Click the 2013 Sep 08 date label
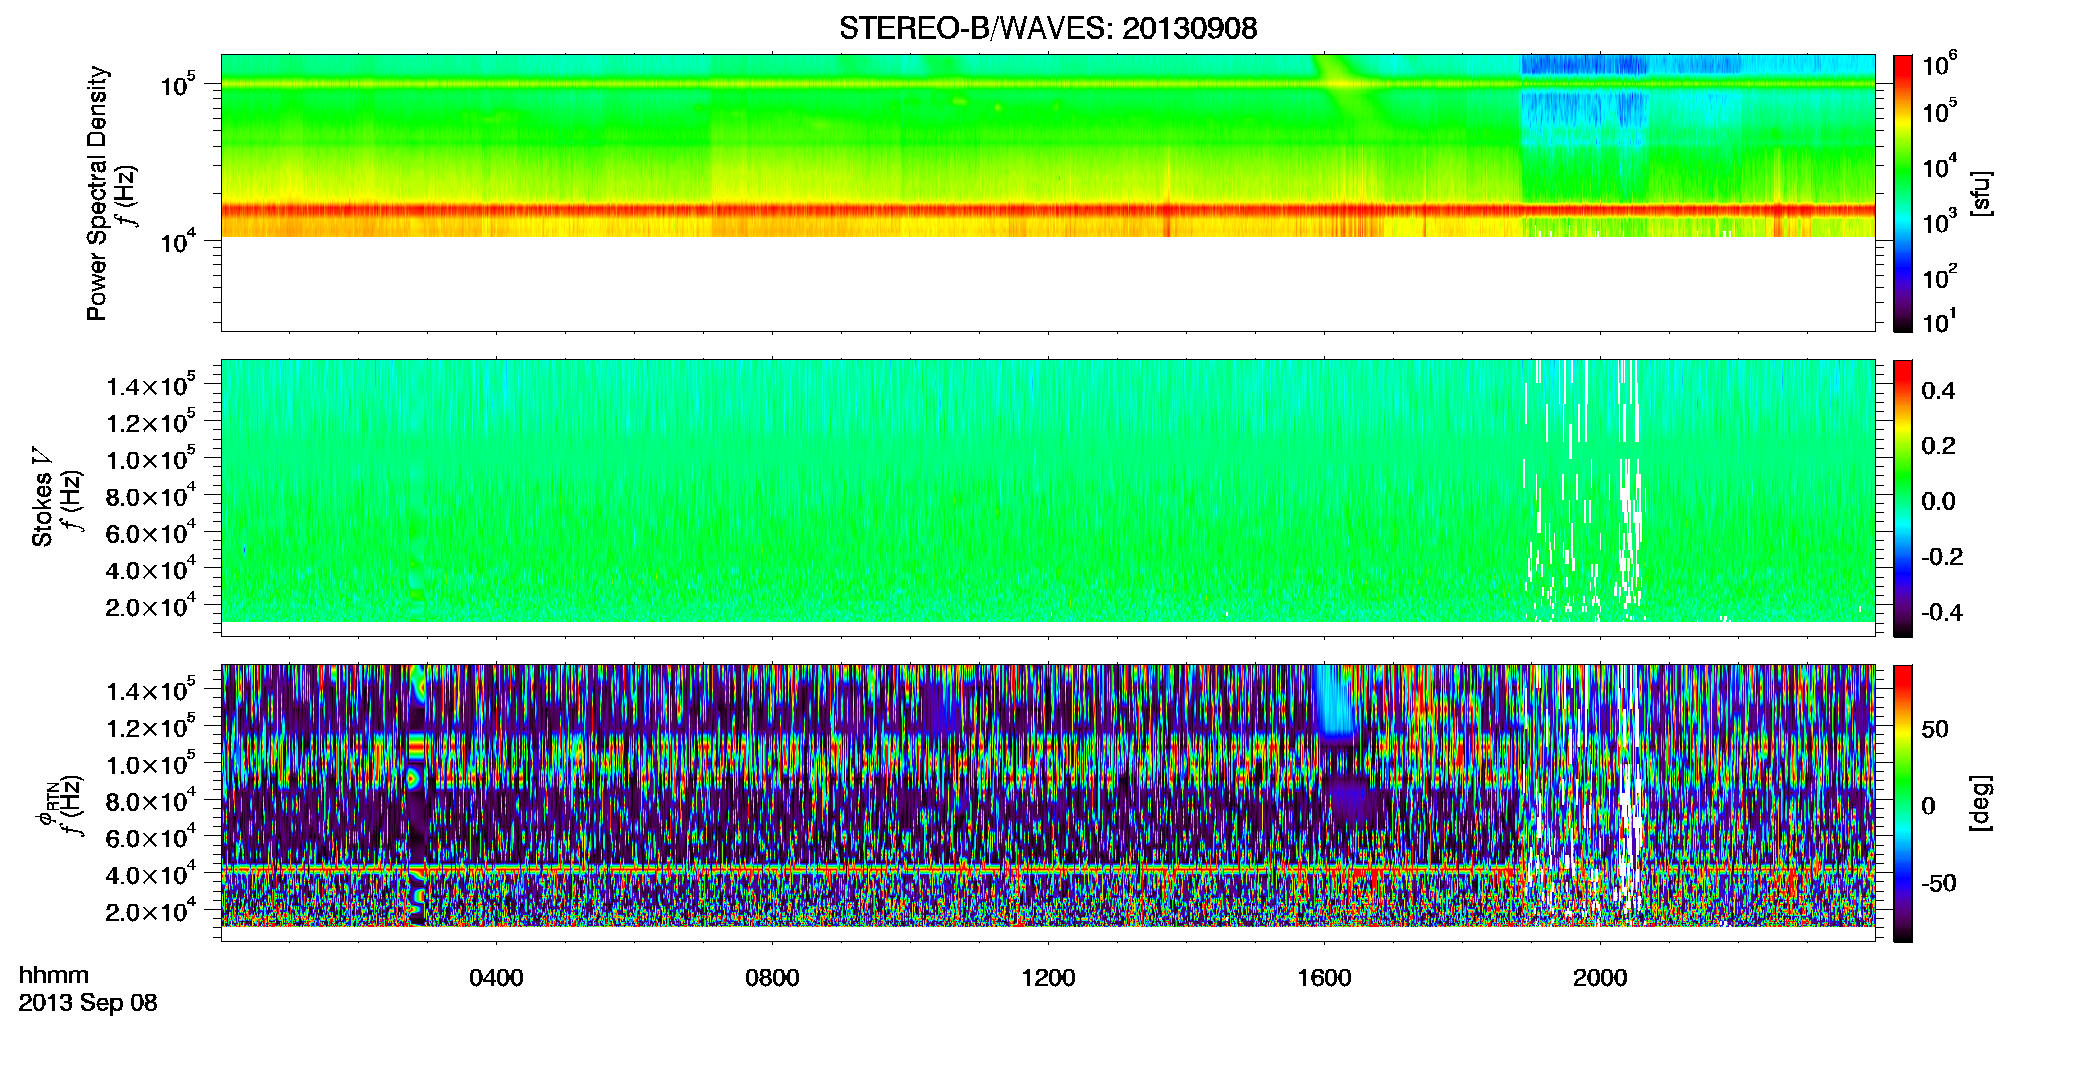This screenshot has width=2096, height=1080. pyautogui.click(x=88, y=1003)
